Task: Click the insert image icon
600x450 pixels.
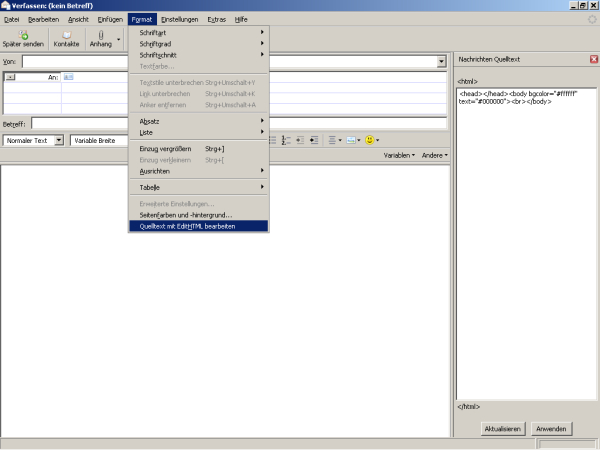Action: pos(351,140)
